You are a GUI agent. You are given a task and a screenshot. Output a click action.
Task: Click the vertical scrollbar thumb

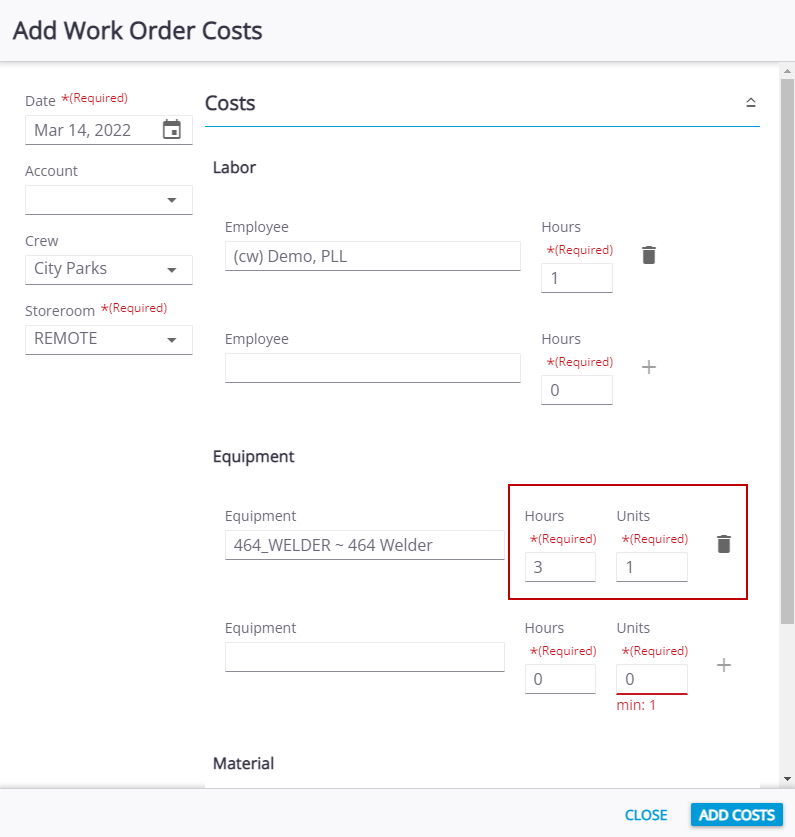[x=788, y=351]
